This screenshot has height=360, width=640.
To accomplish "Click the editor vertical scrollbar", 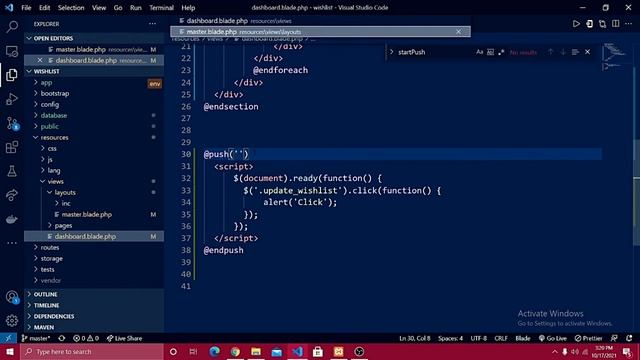I will tap(636, 192).
